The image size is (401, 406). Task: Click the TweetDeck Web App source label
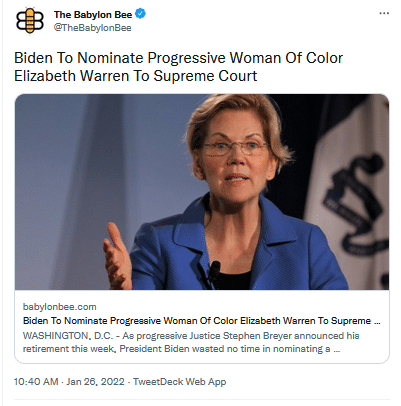[x=180, y=382]
